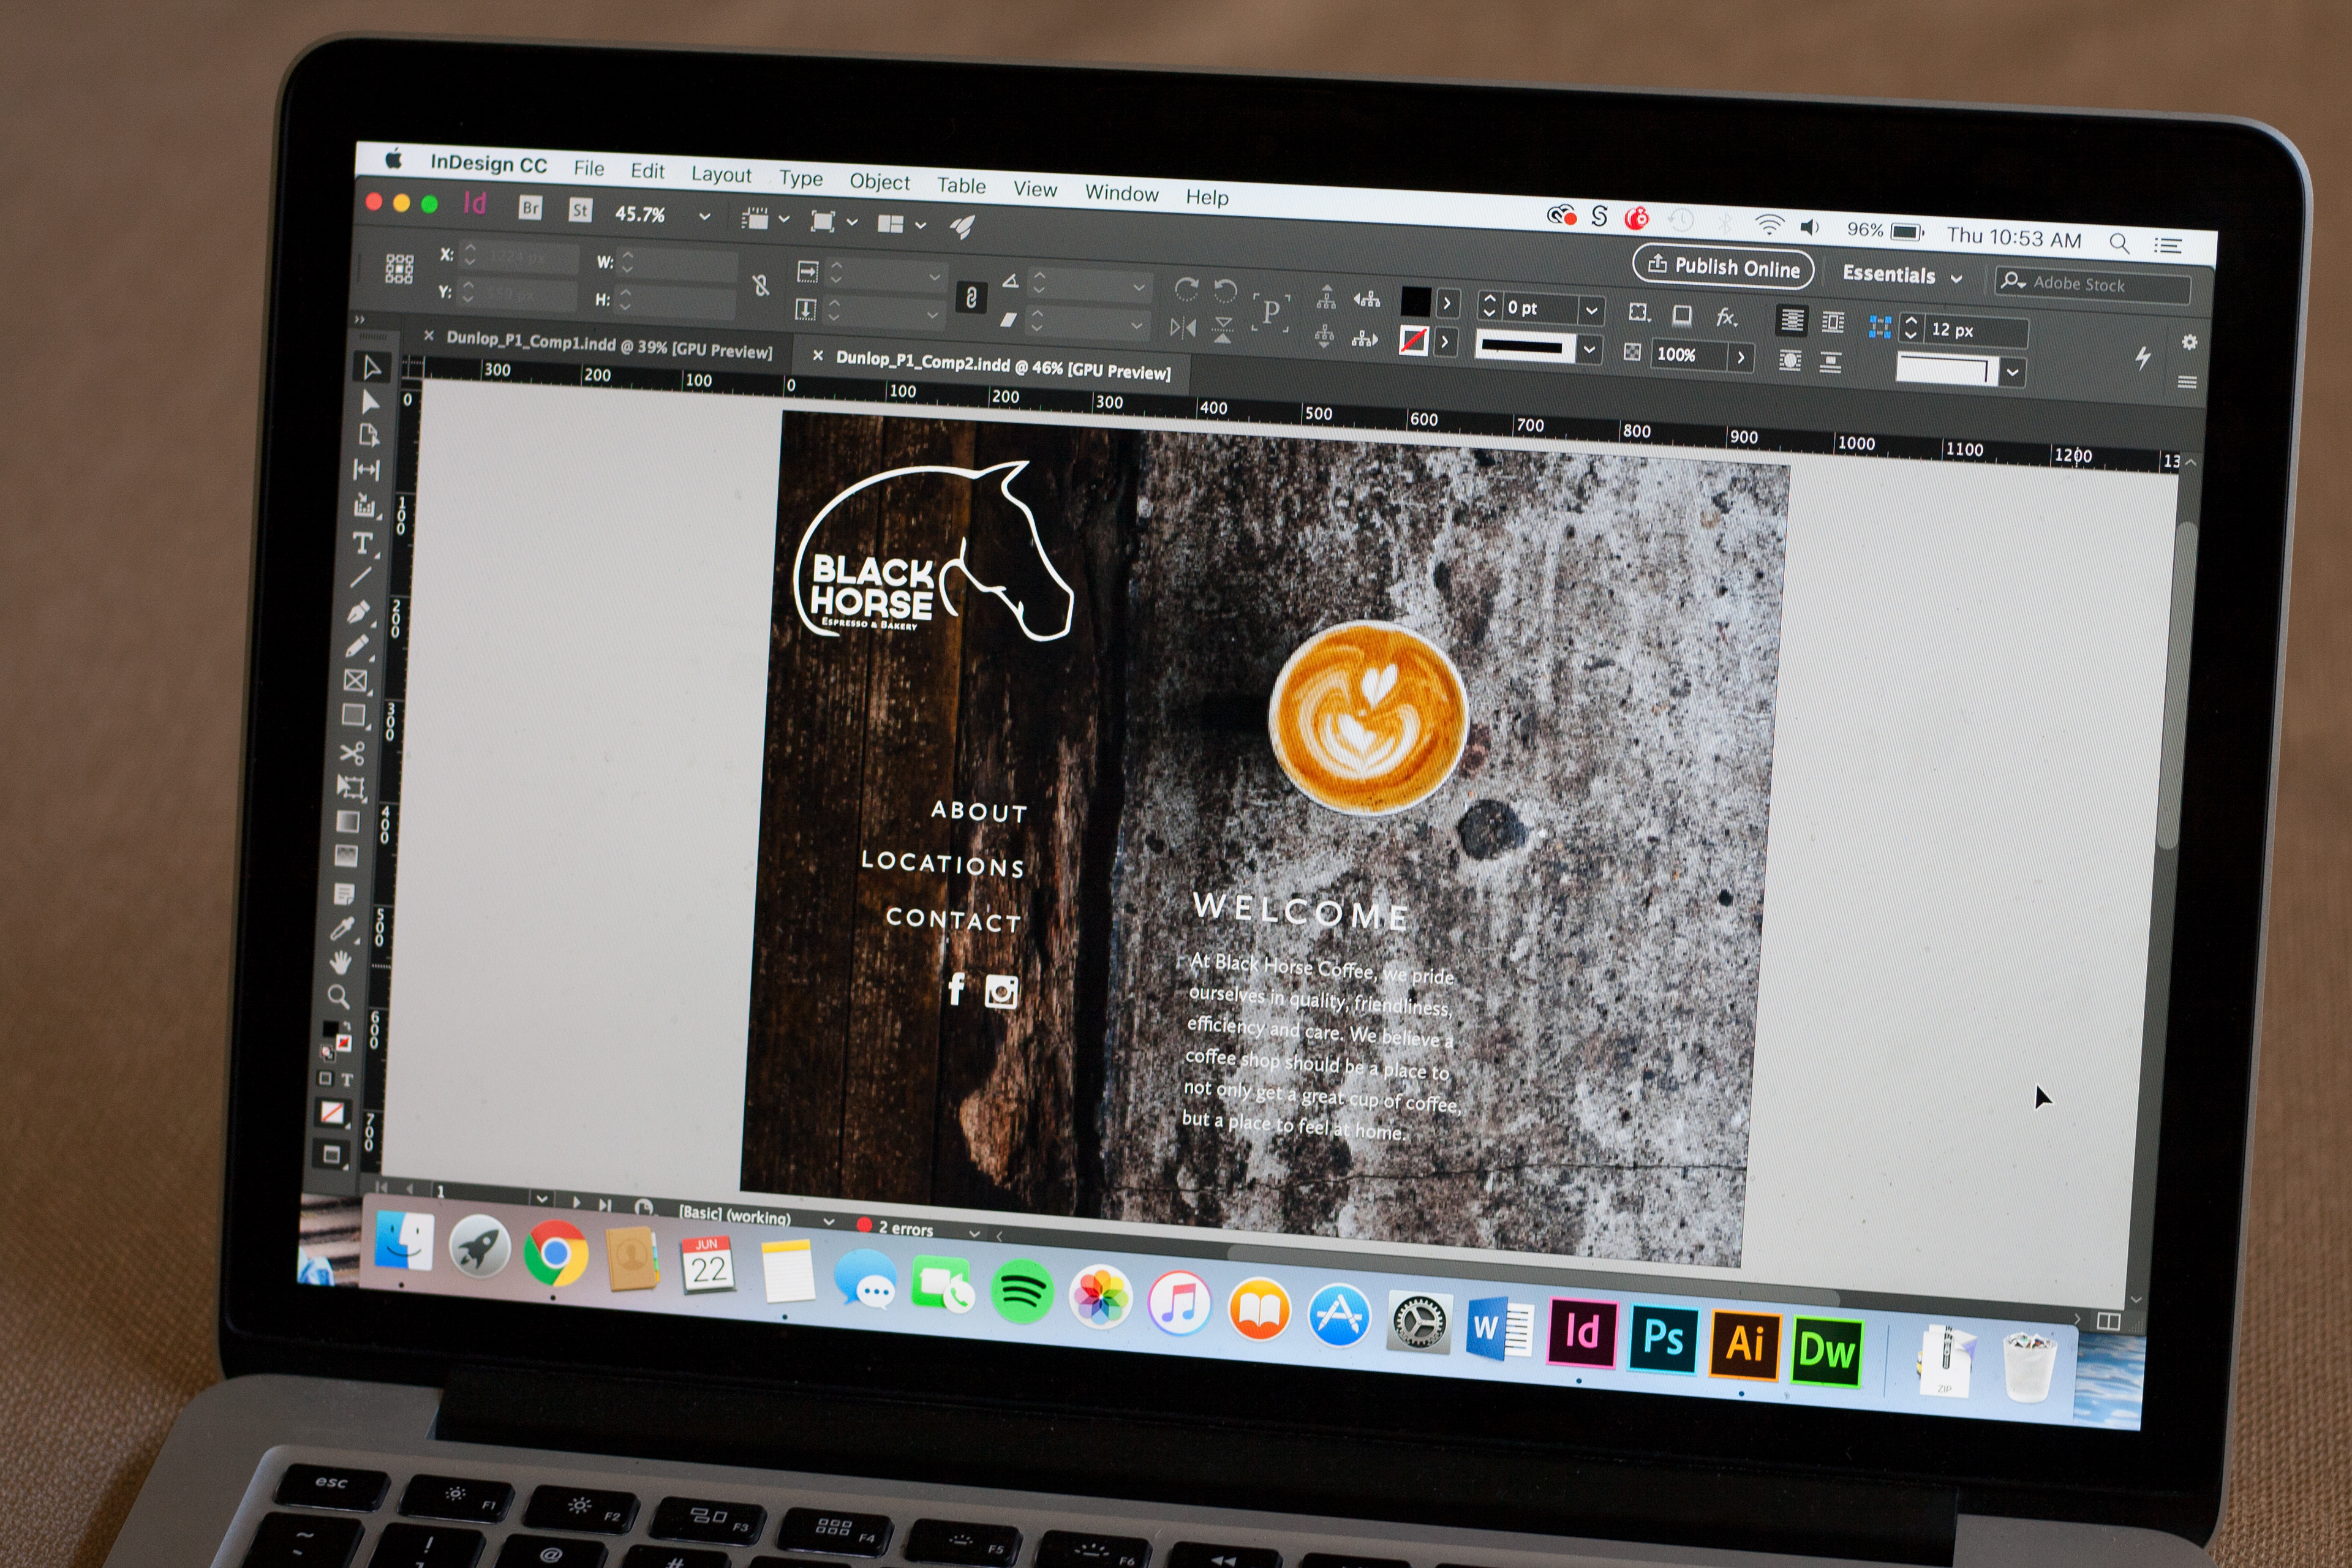This screenshot has height=1568, width=2352.
Task: Open the File menu
Action: (588, 168)
